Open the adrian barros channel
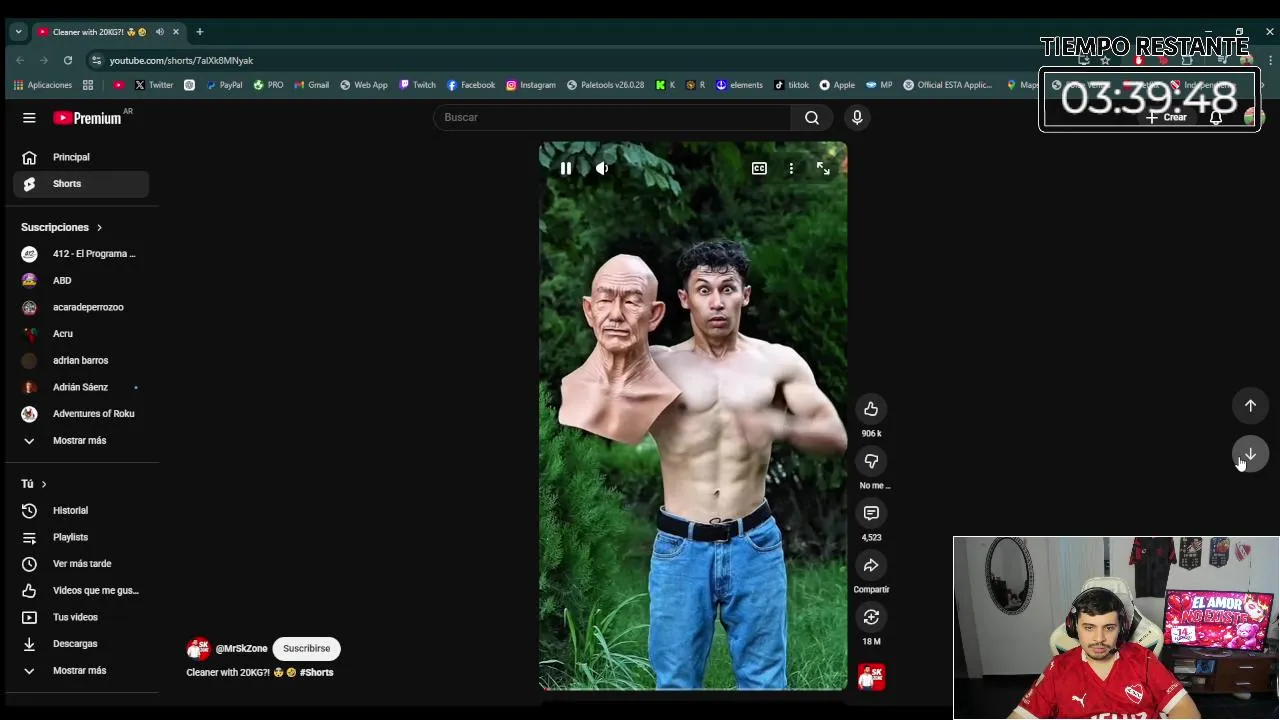Image resolution: width=1280 pixels, height=720 pixels. click(x=81, y=360)
